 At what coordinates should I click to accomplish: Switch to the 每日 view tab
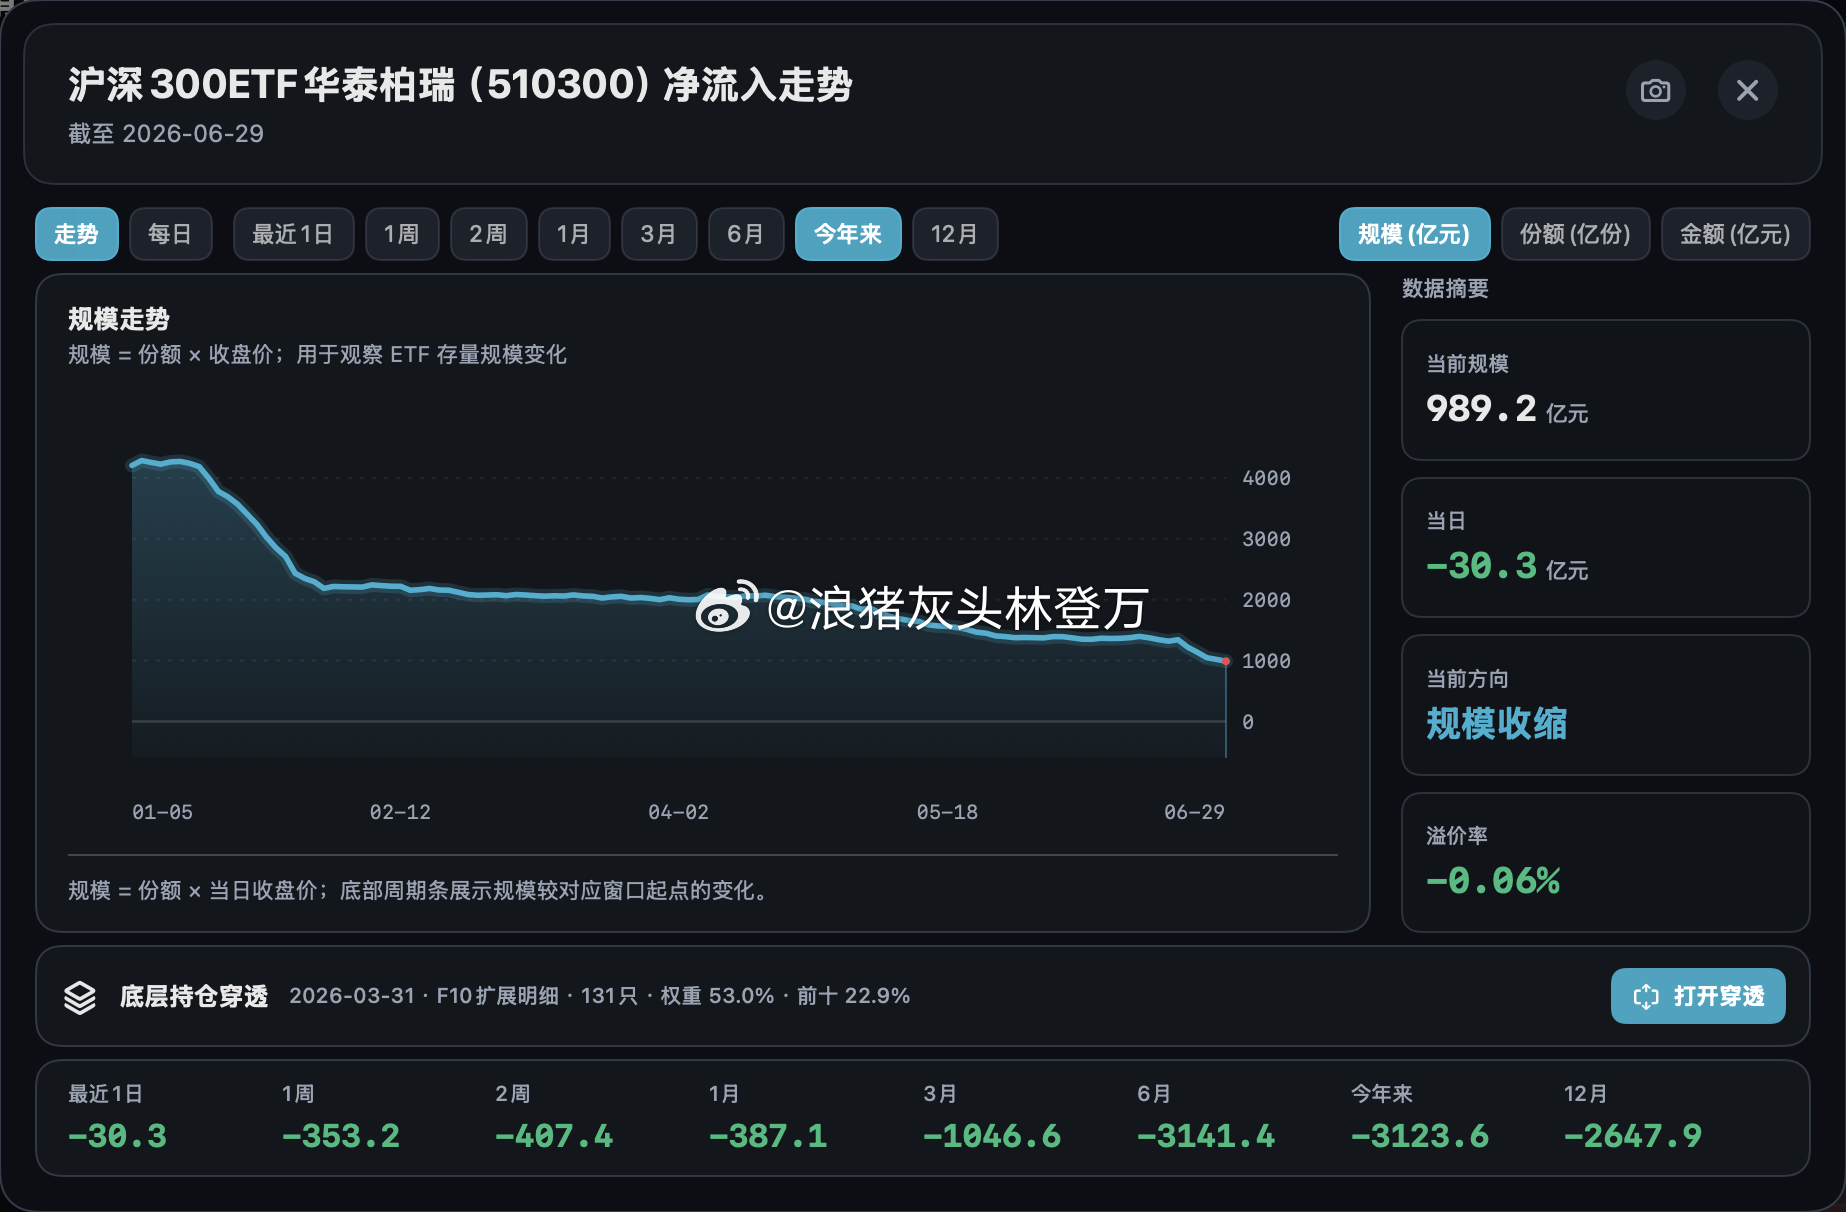pos(170,234)
